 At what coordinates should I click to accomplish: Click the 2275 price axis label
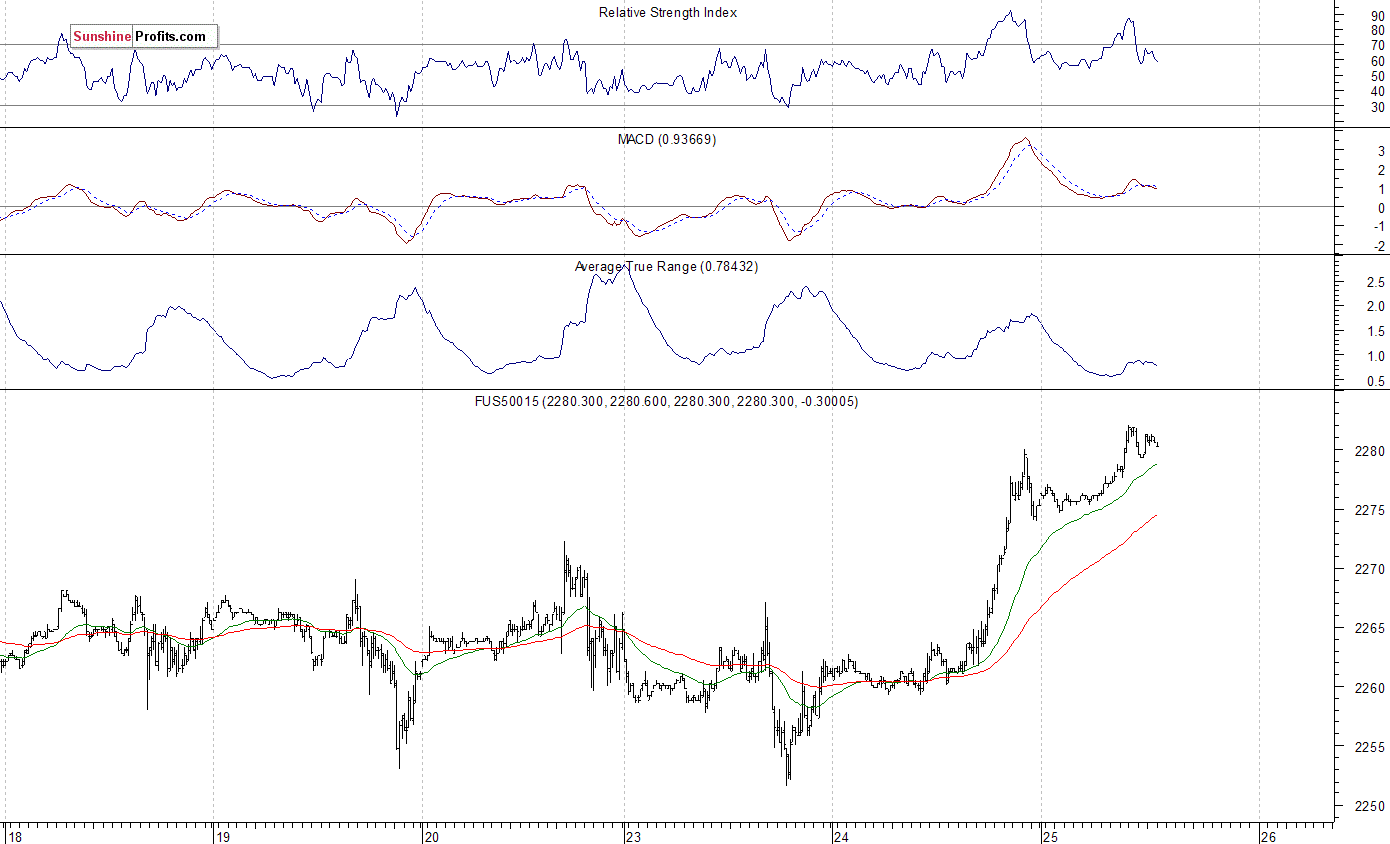click(1368, 510)
